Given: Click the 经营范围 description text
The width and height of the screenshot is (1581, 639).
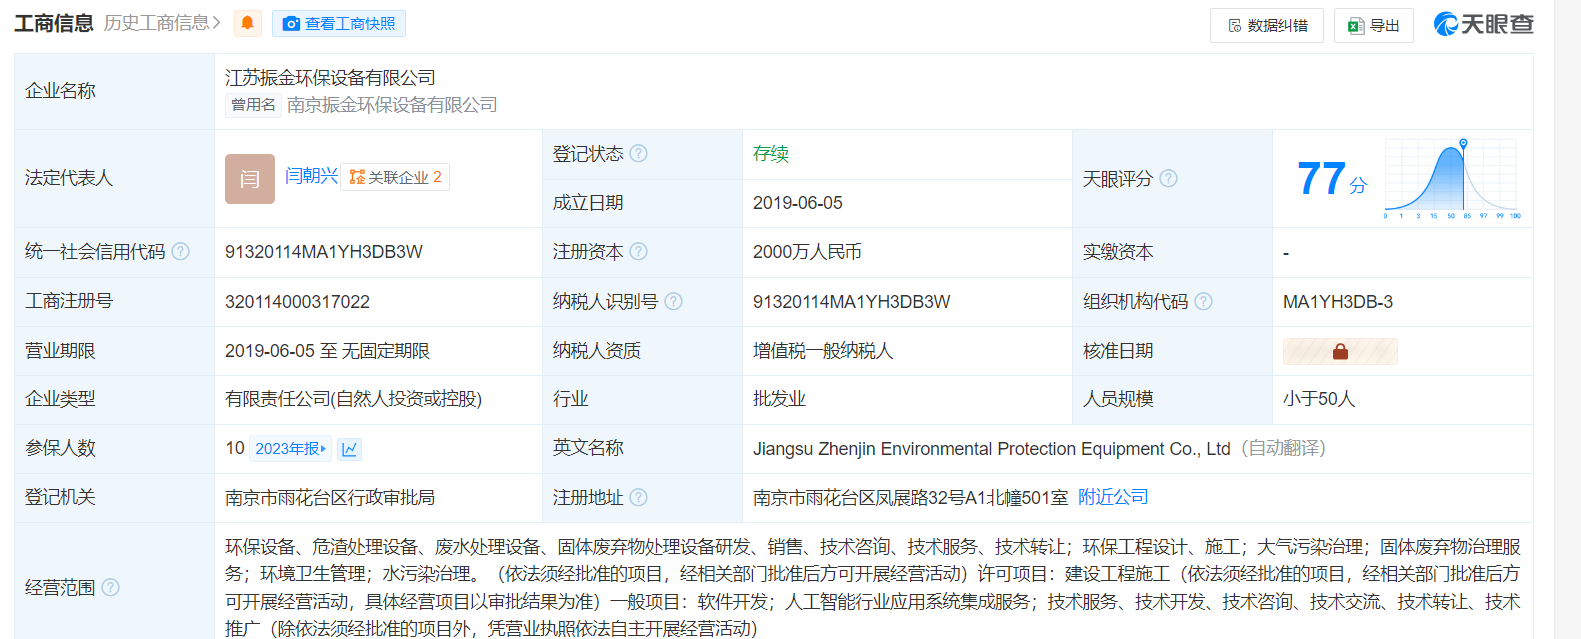Looking at the screenshot, I should click(873, 587).
